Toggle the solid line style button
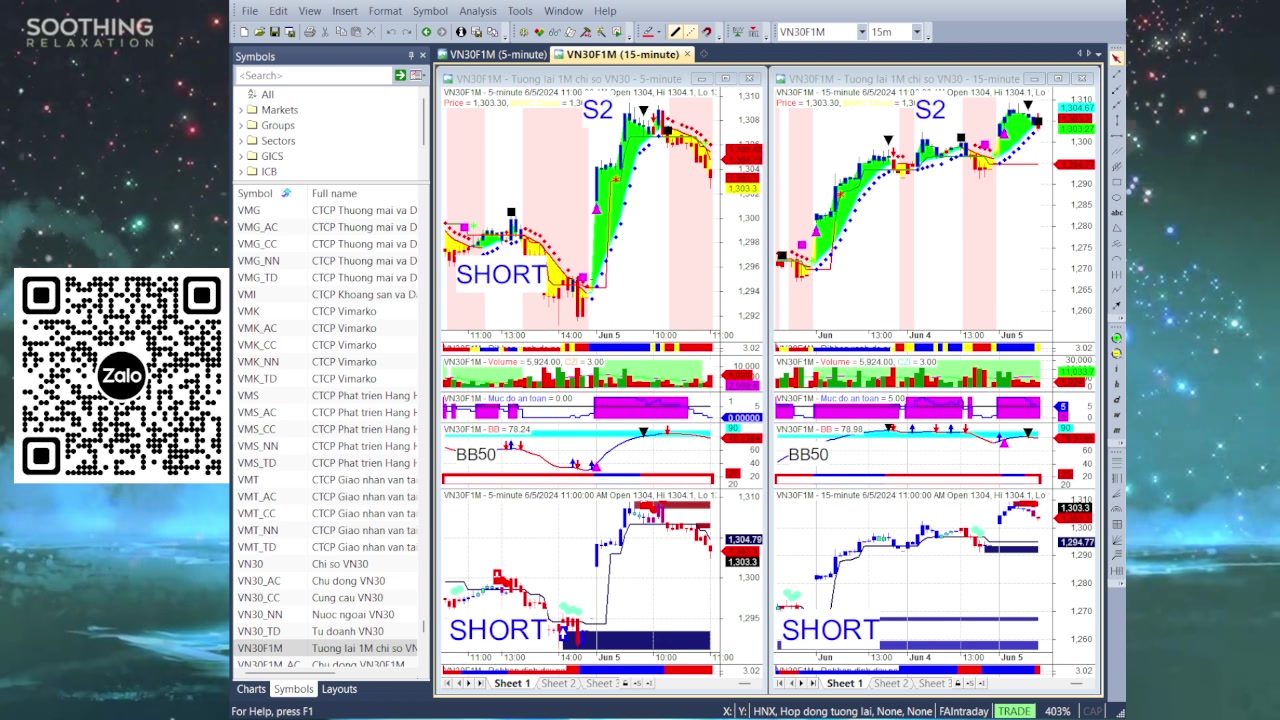1280x720 pixels. click(x=675, y=32)
